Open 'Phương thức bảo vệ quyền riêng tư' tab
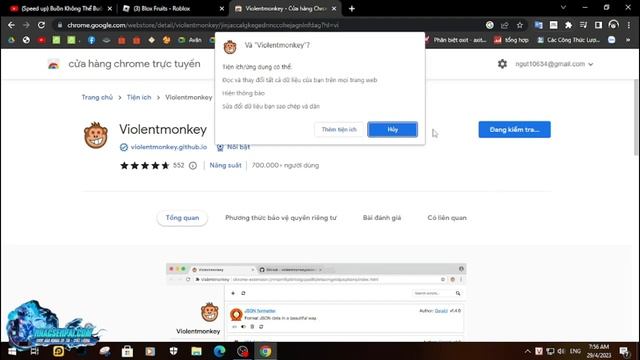Image resolution: width=640 pixels, height=360 pixels. [x=281, y=218]
